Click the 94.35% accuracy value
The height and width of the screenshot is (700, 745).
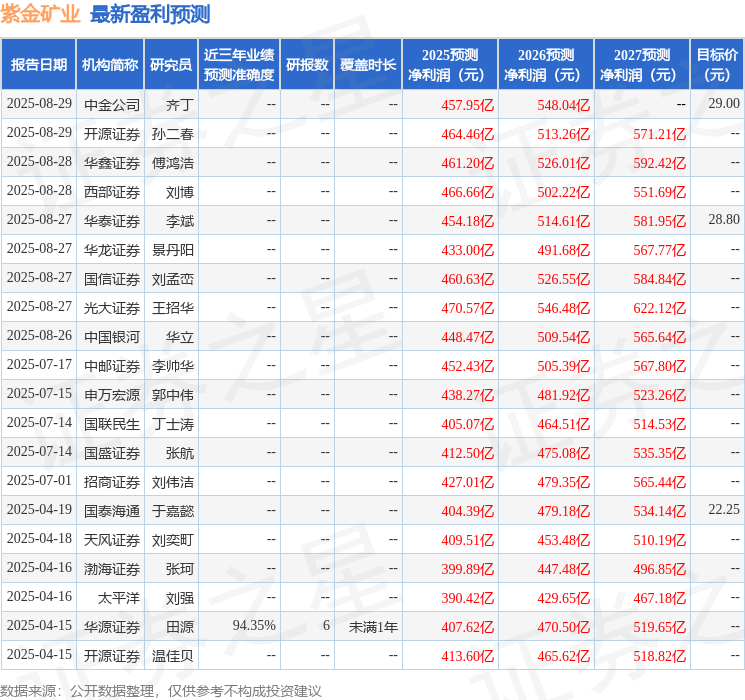tap(254, 625)
